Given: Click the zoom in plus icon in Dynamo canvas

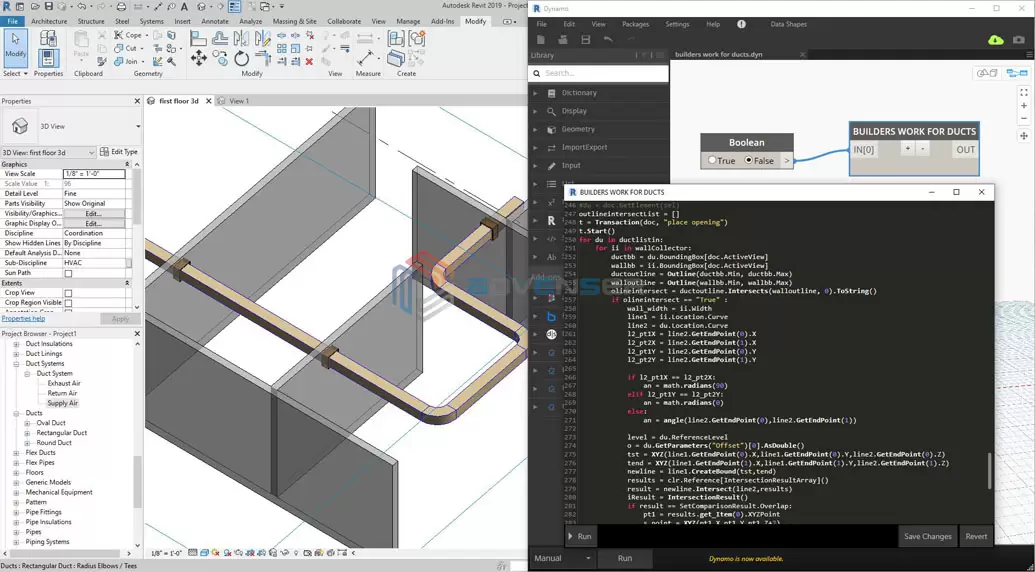Looking at the screenshot, I should point(1024,106).
